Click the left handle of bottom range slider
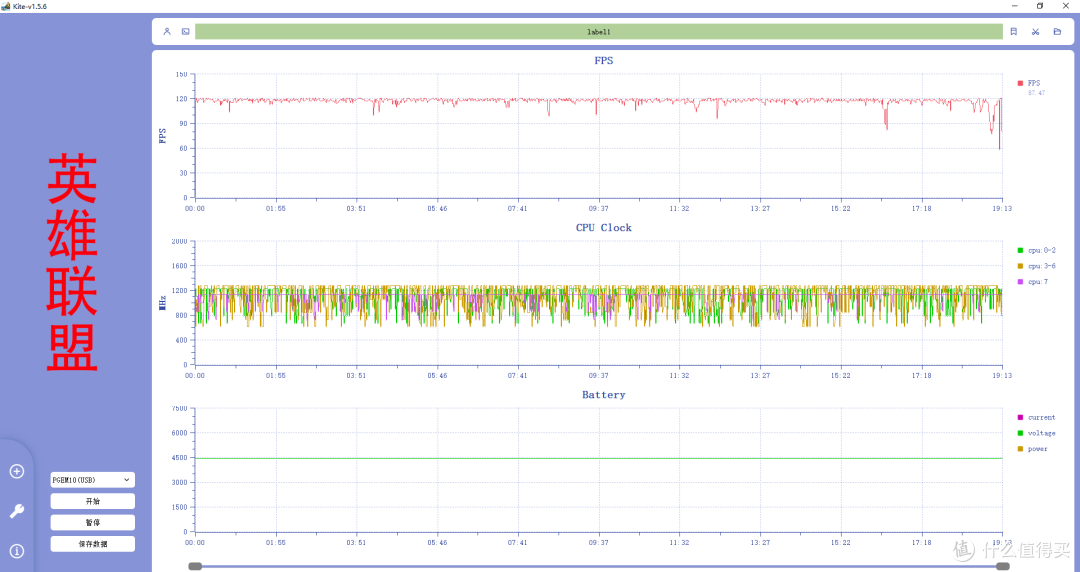This screenshot has width=1080, height=572. tap(196, 566)
